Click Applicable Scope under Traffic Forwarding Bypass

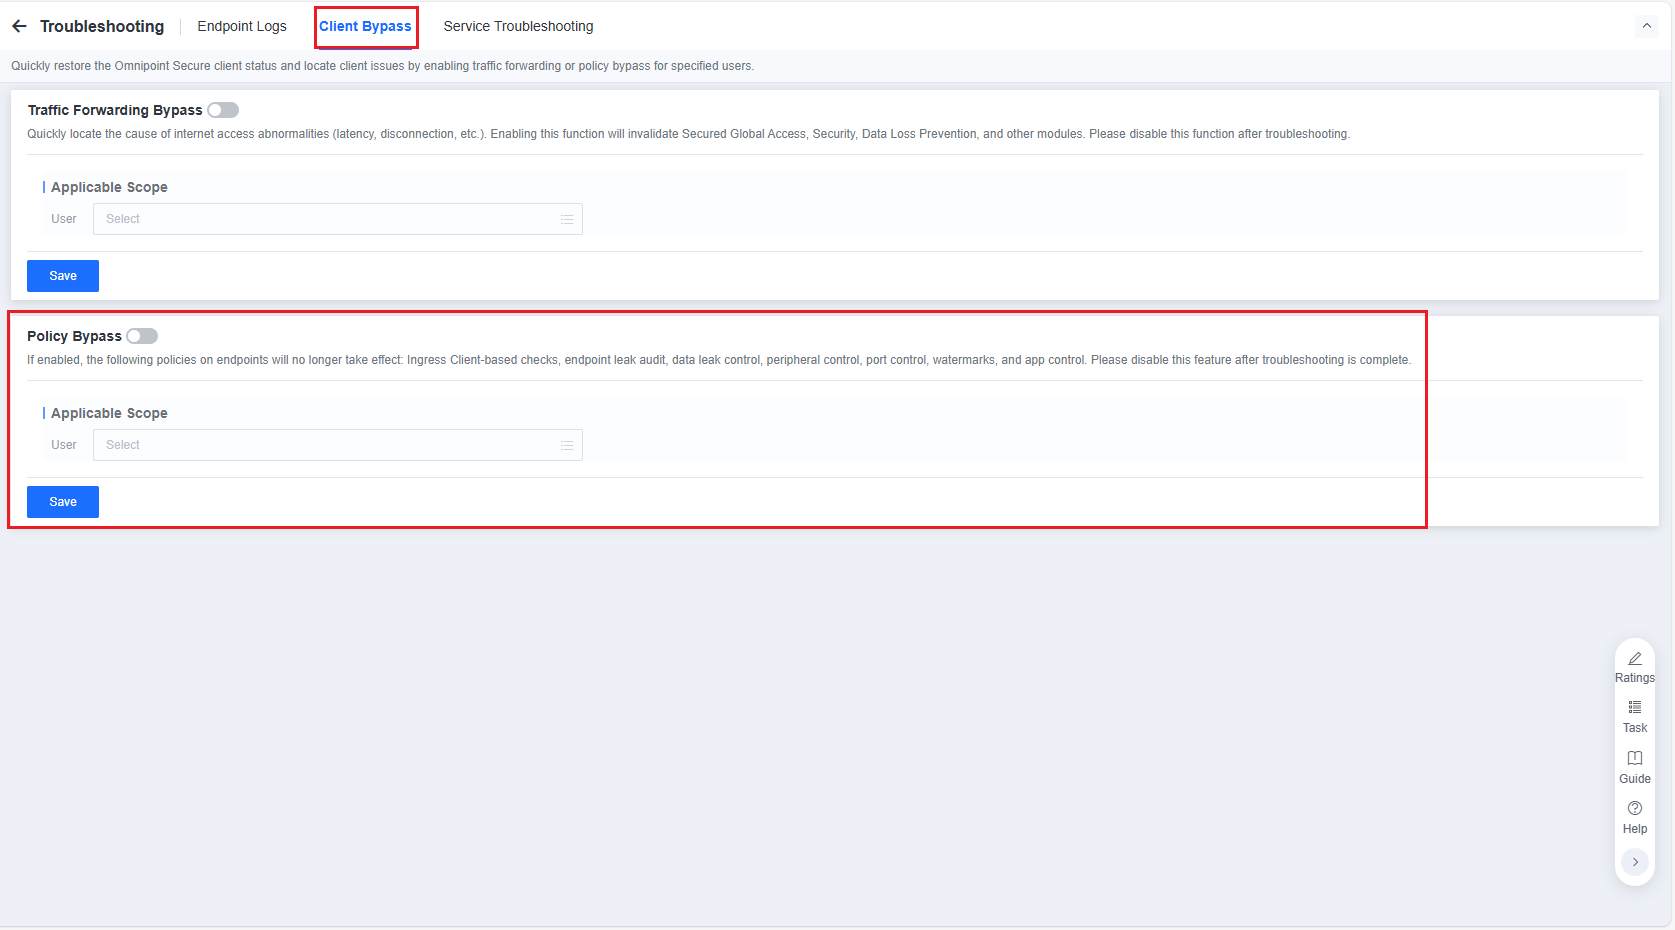click(109, 187)
